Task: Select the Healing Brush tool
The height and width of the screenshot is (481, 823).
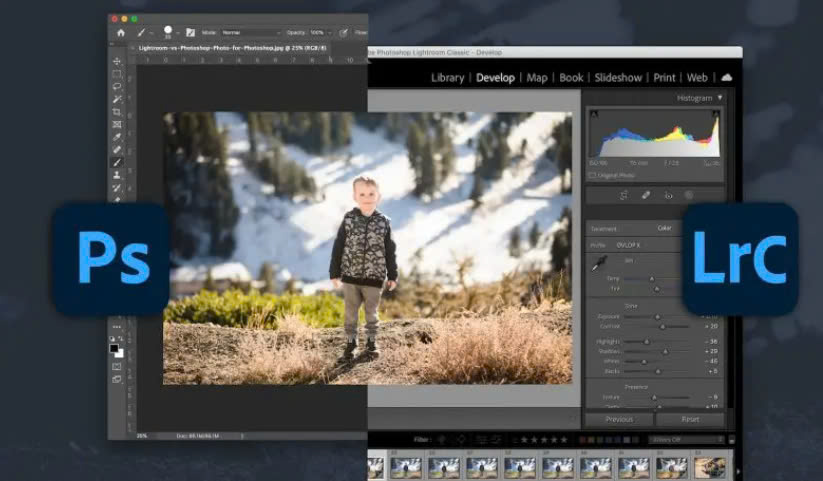Action: point(117,150)
